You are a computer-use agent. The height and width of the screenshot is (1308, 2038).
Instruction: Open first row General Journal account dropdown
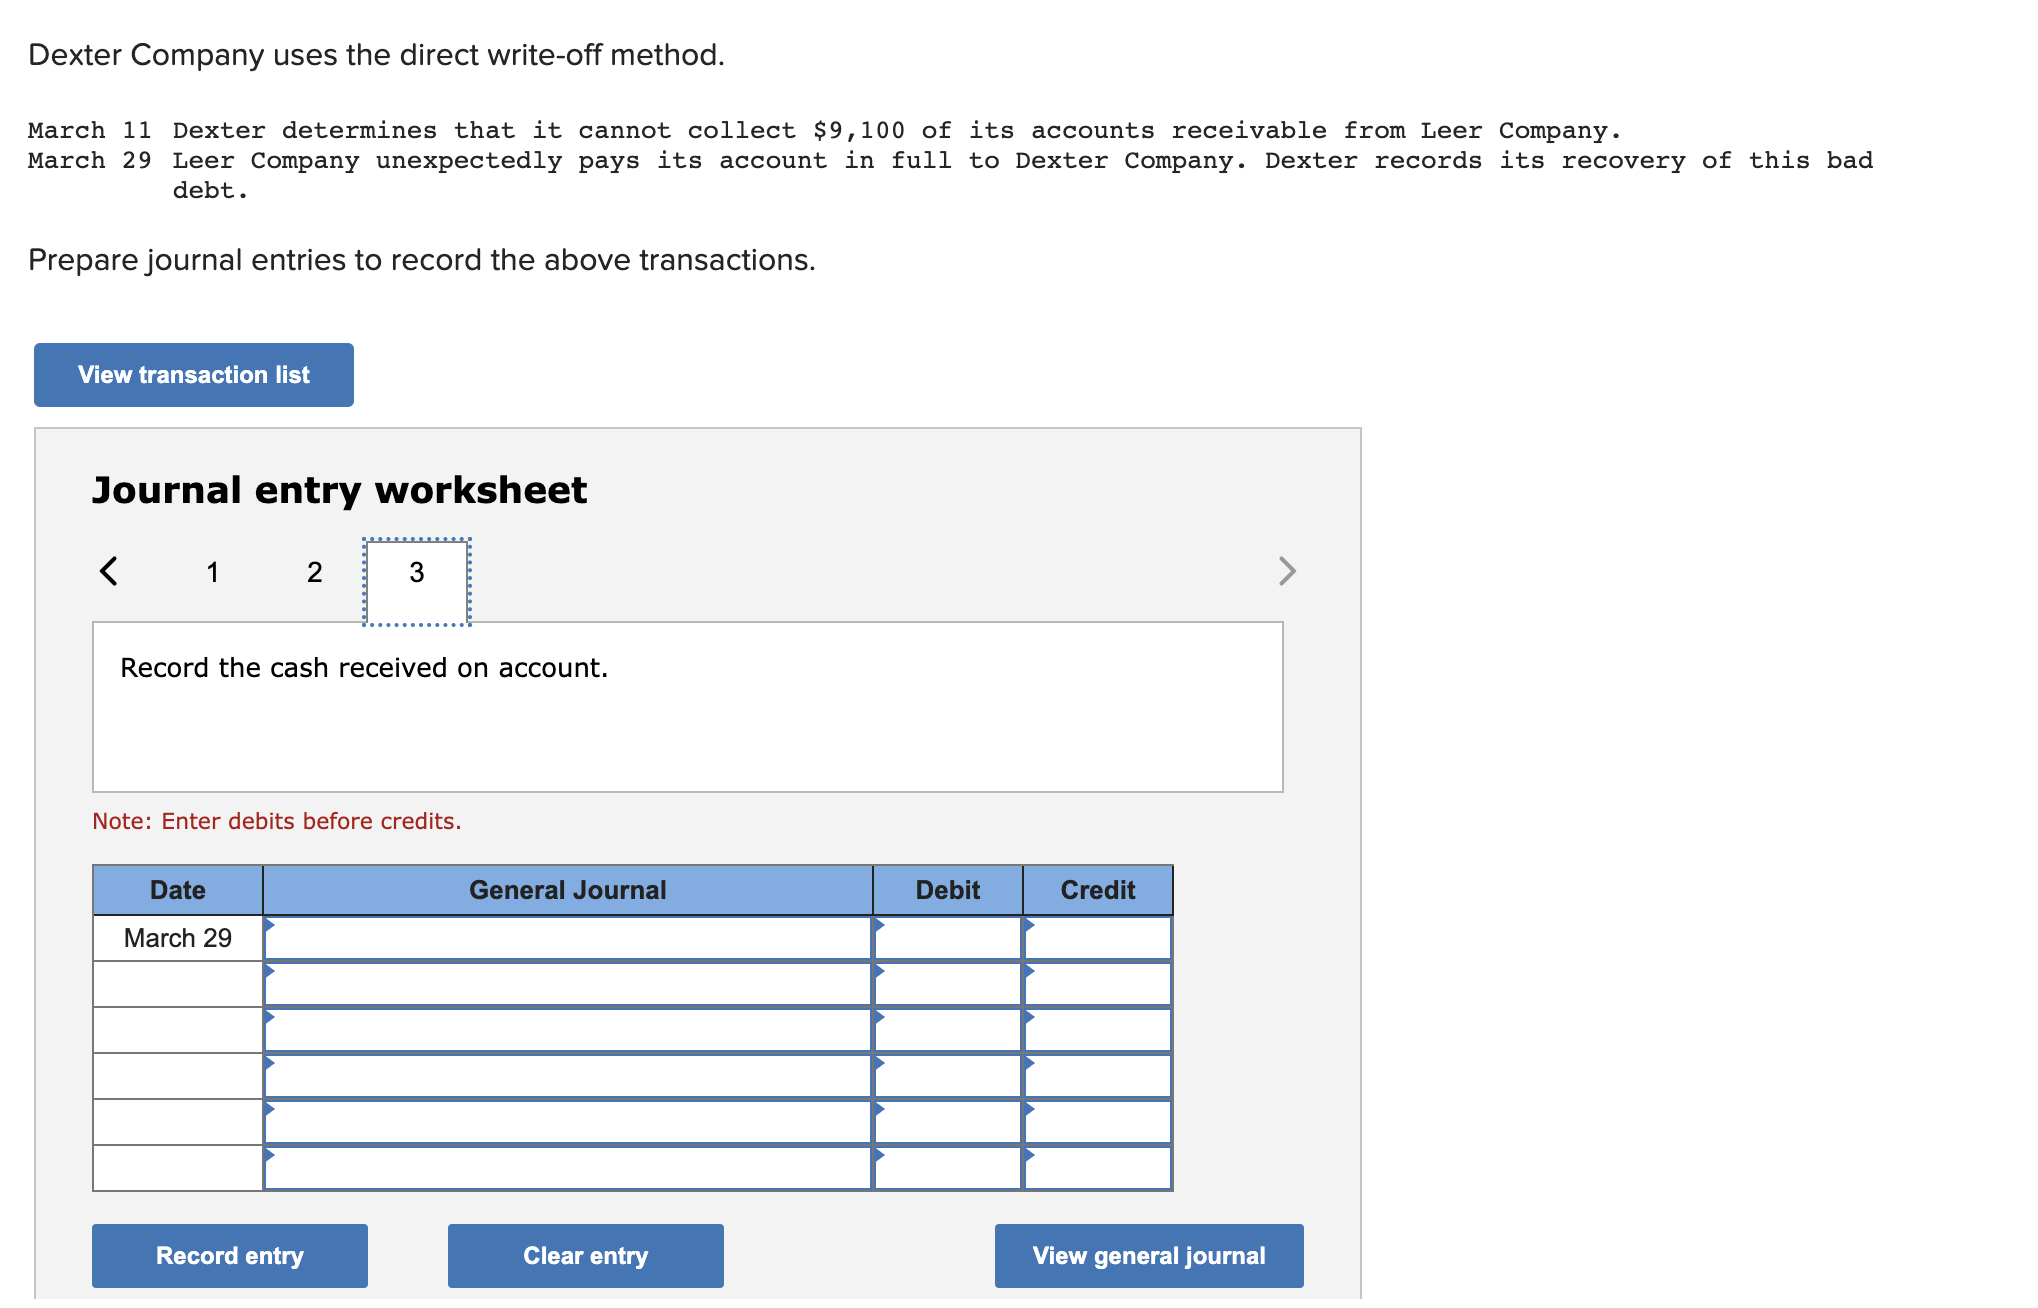coord(568,938)
